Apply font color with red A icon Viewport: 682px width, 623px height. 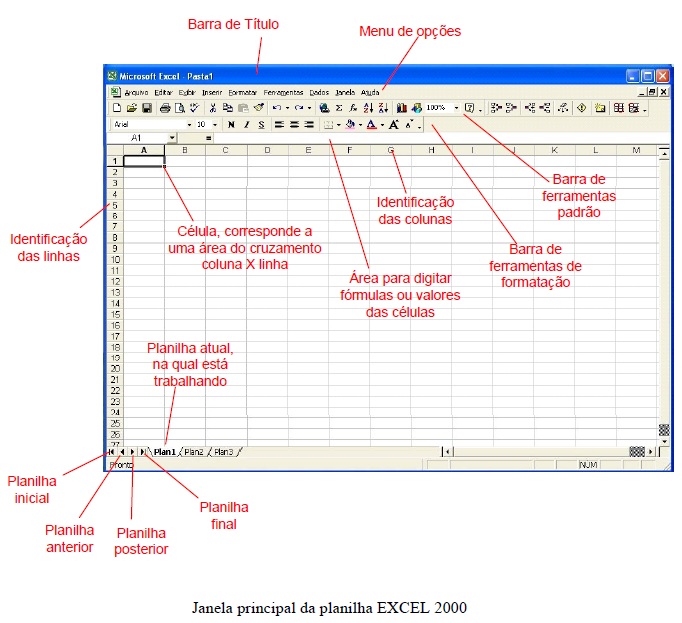click(x=371, y=125)
